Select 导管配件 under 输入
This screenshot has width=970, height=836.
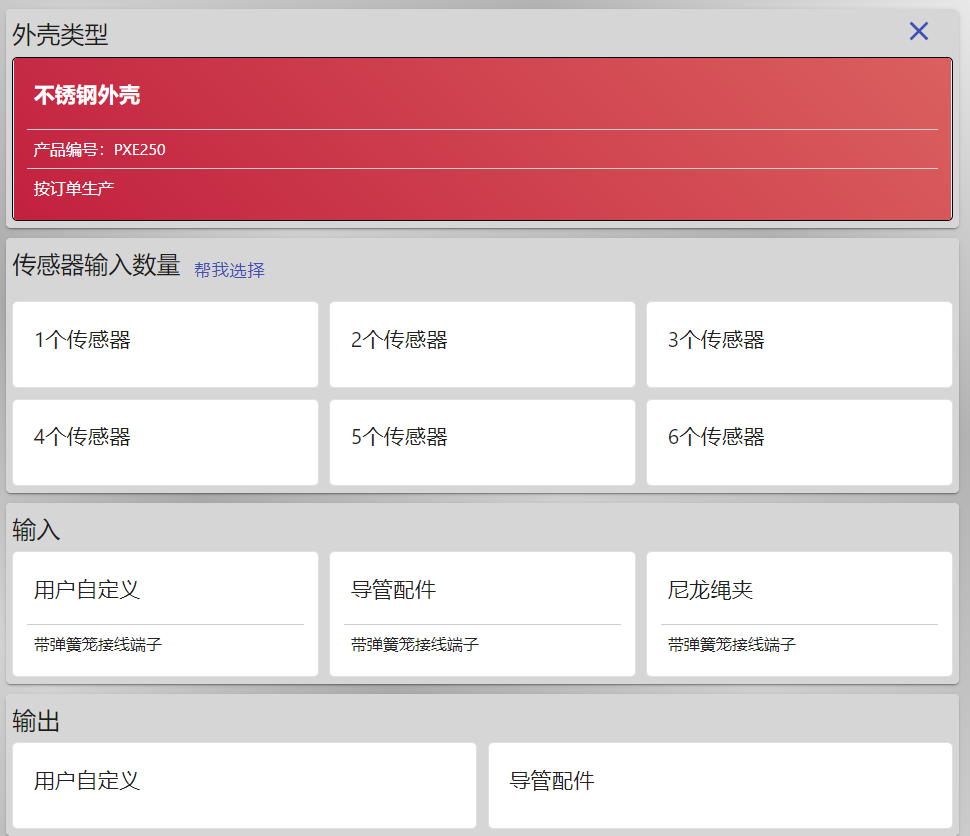482,614
